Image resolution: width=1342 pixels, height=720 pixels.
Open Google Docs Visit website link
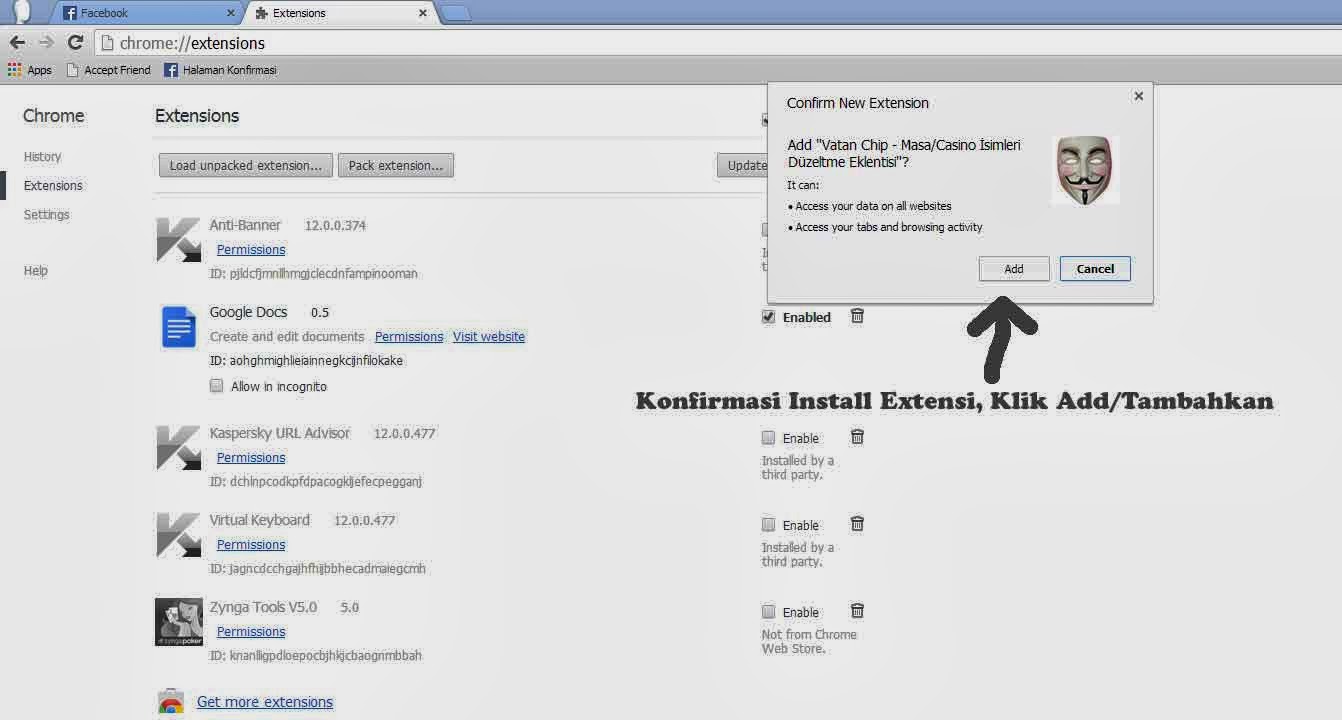[x=489, y=336]
